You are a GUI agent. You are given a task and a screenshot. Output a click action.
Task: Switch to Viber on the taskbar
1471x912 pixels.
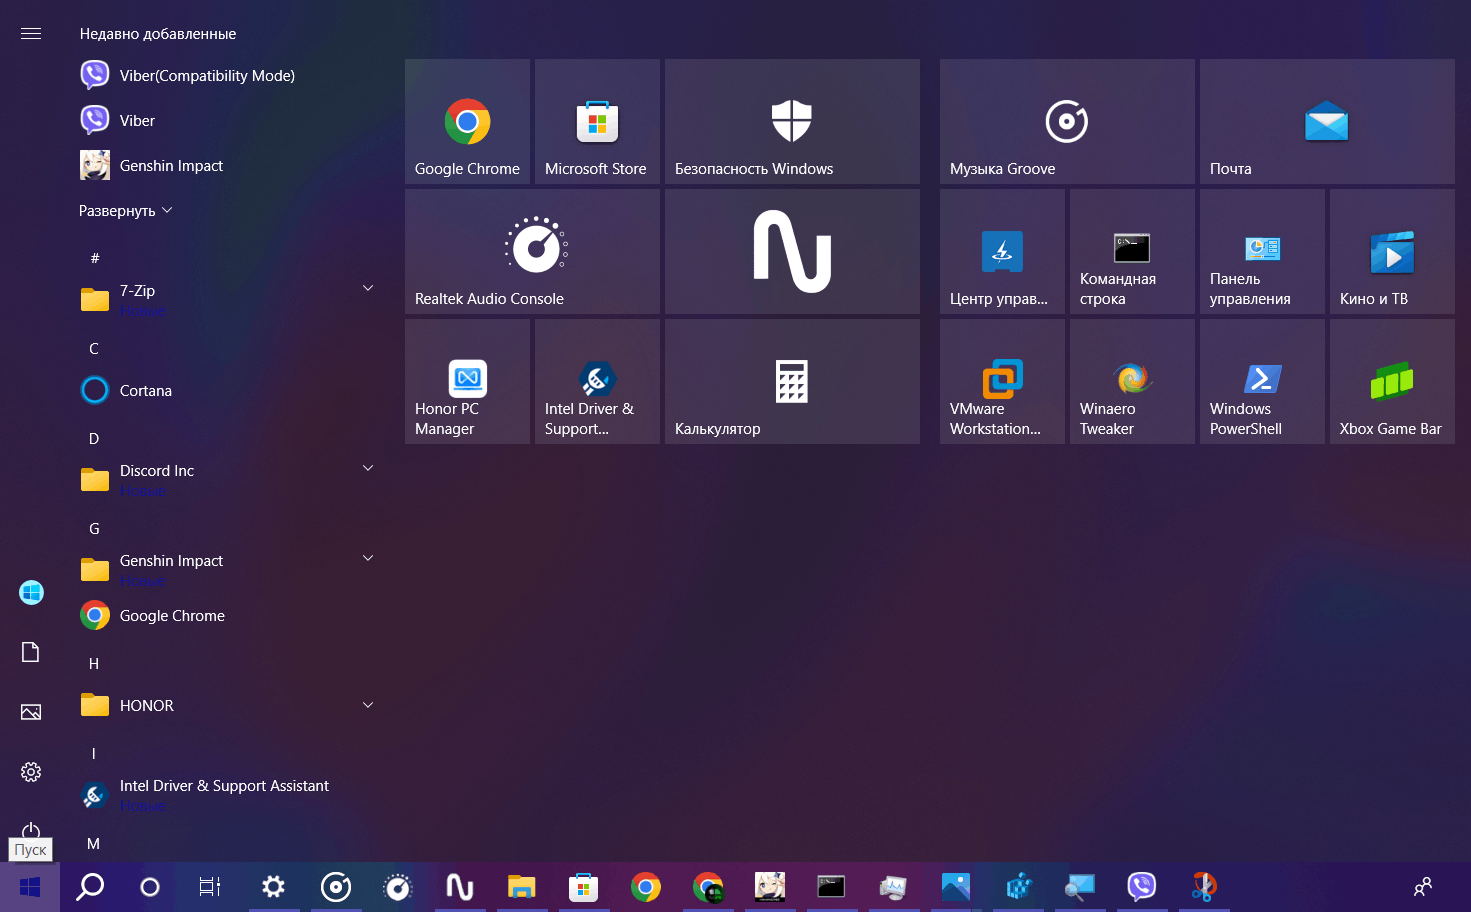pos(1141,887)
